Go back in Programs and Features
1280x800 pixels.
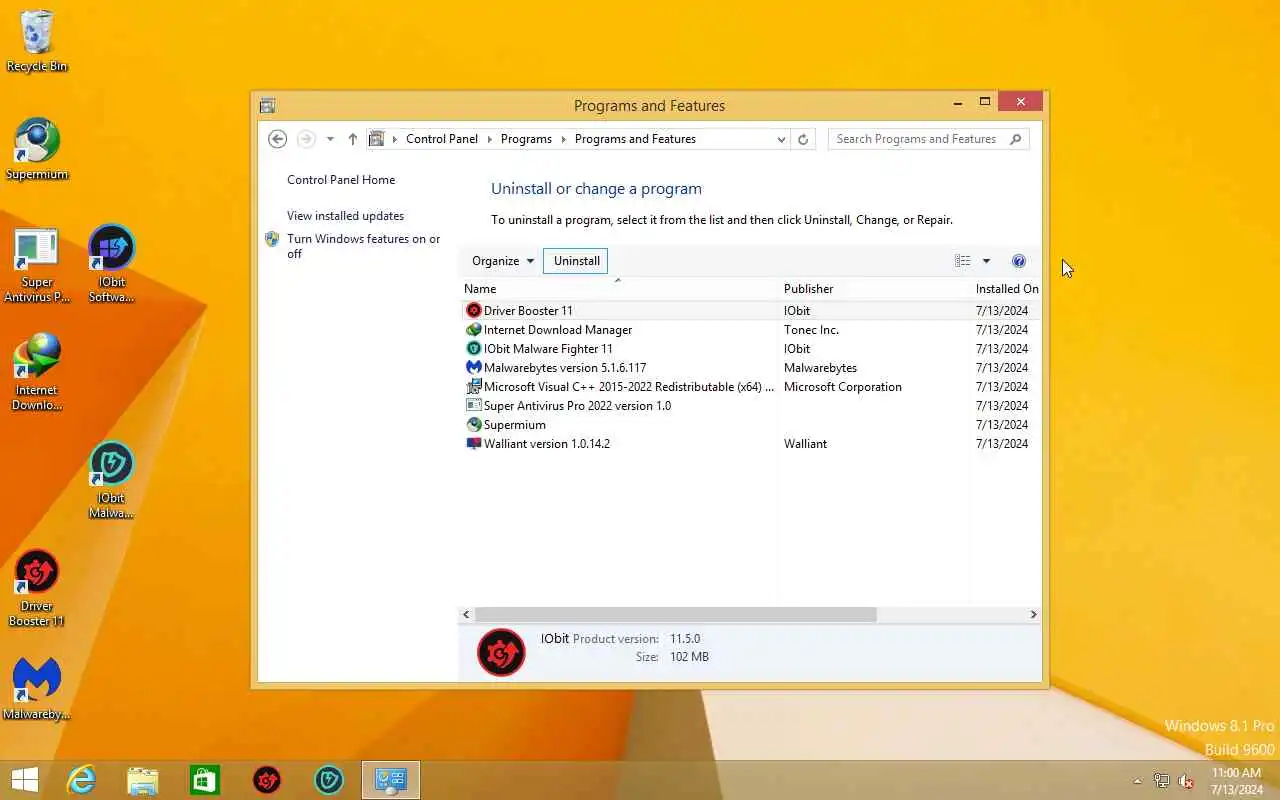[x=278, y=139]
